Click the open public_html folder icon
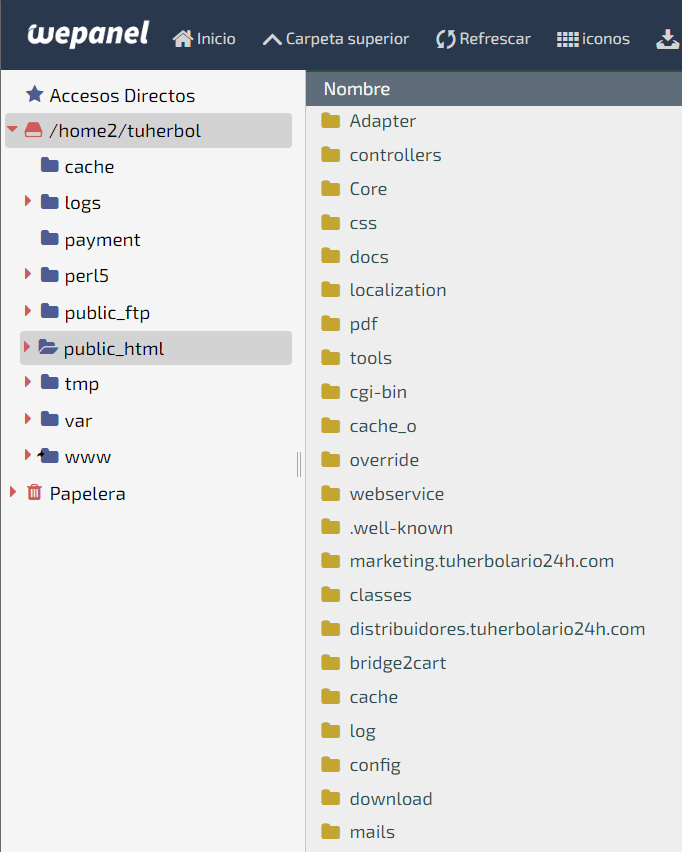682x852 pixels. 48,347
